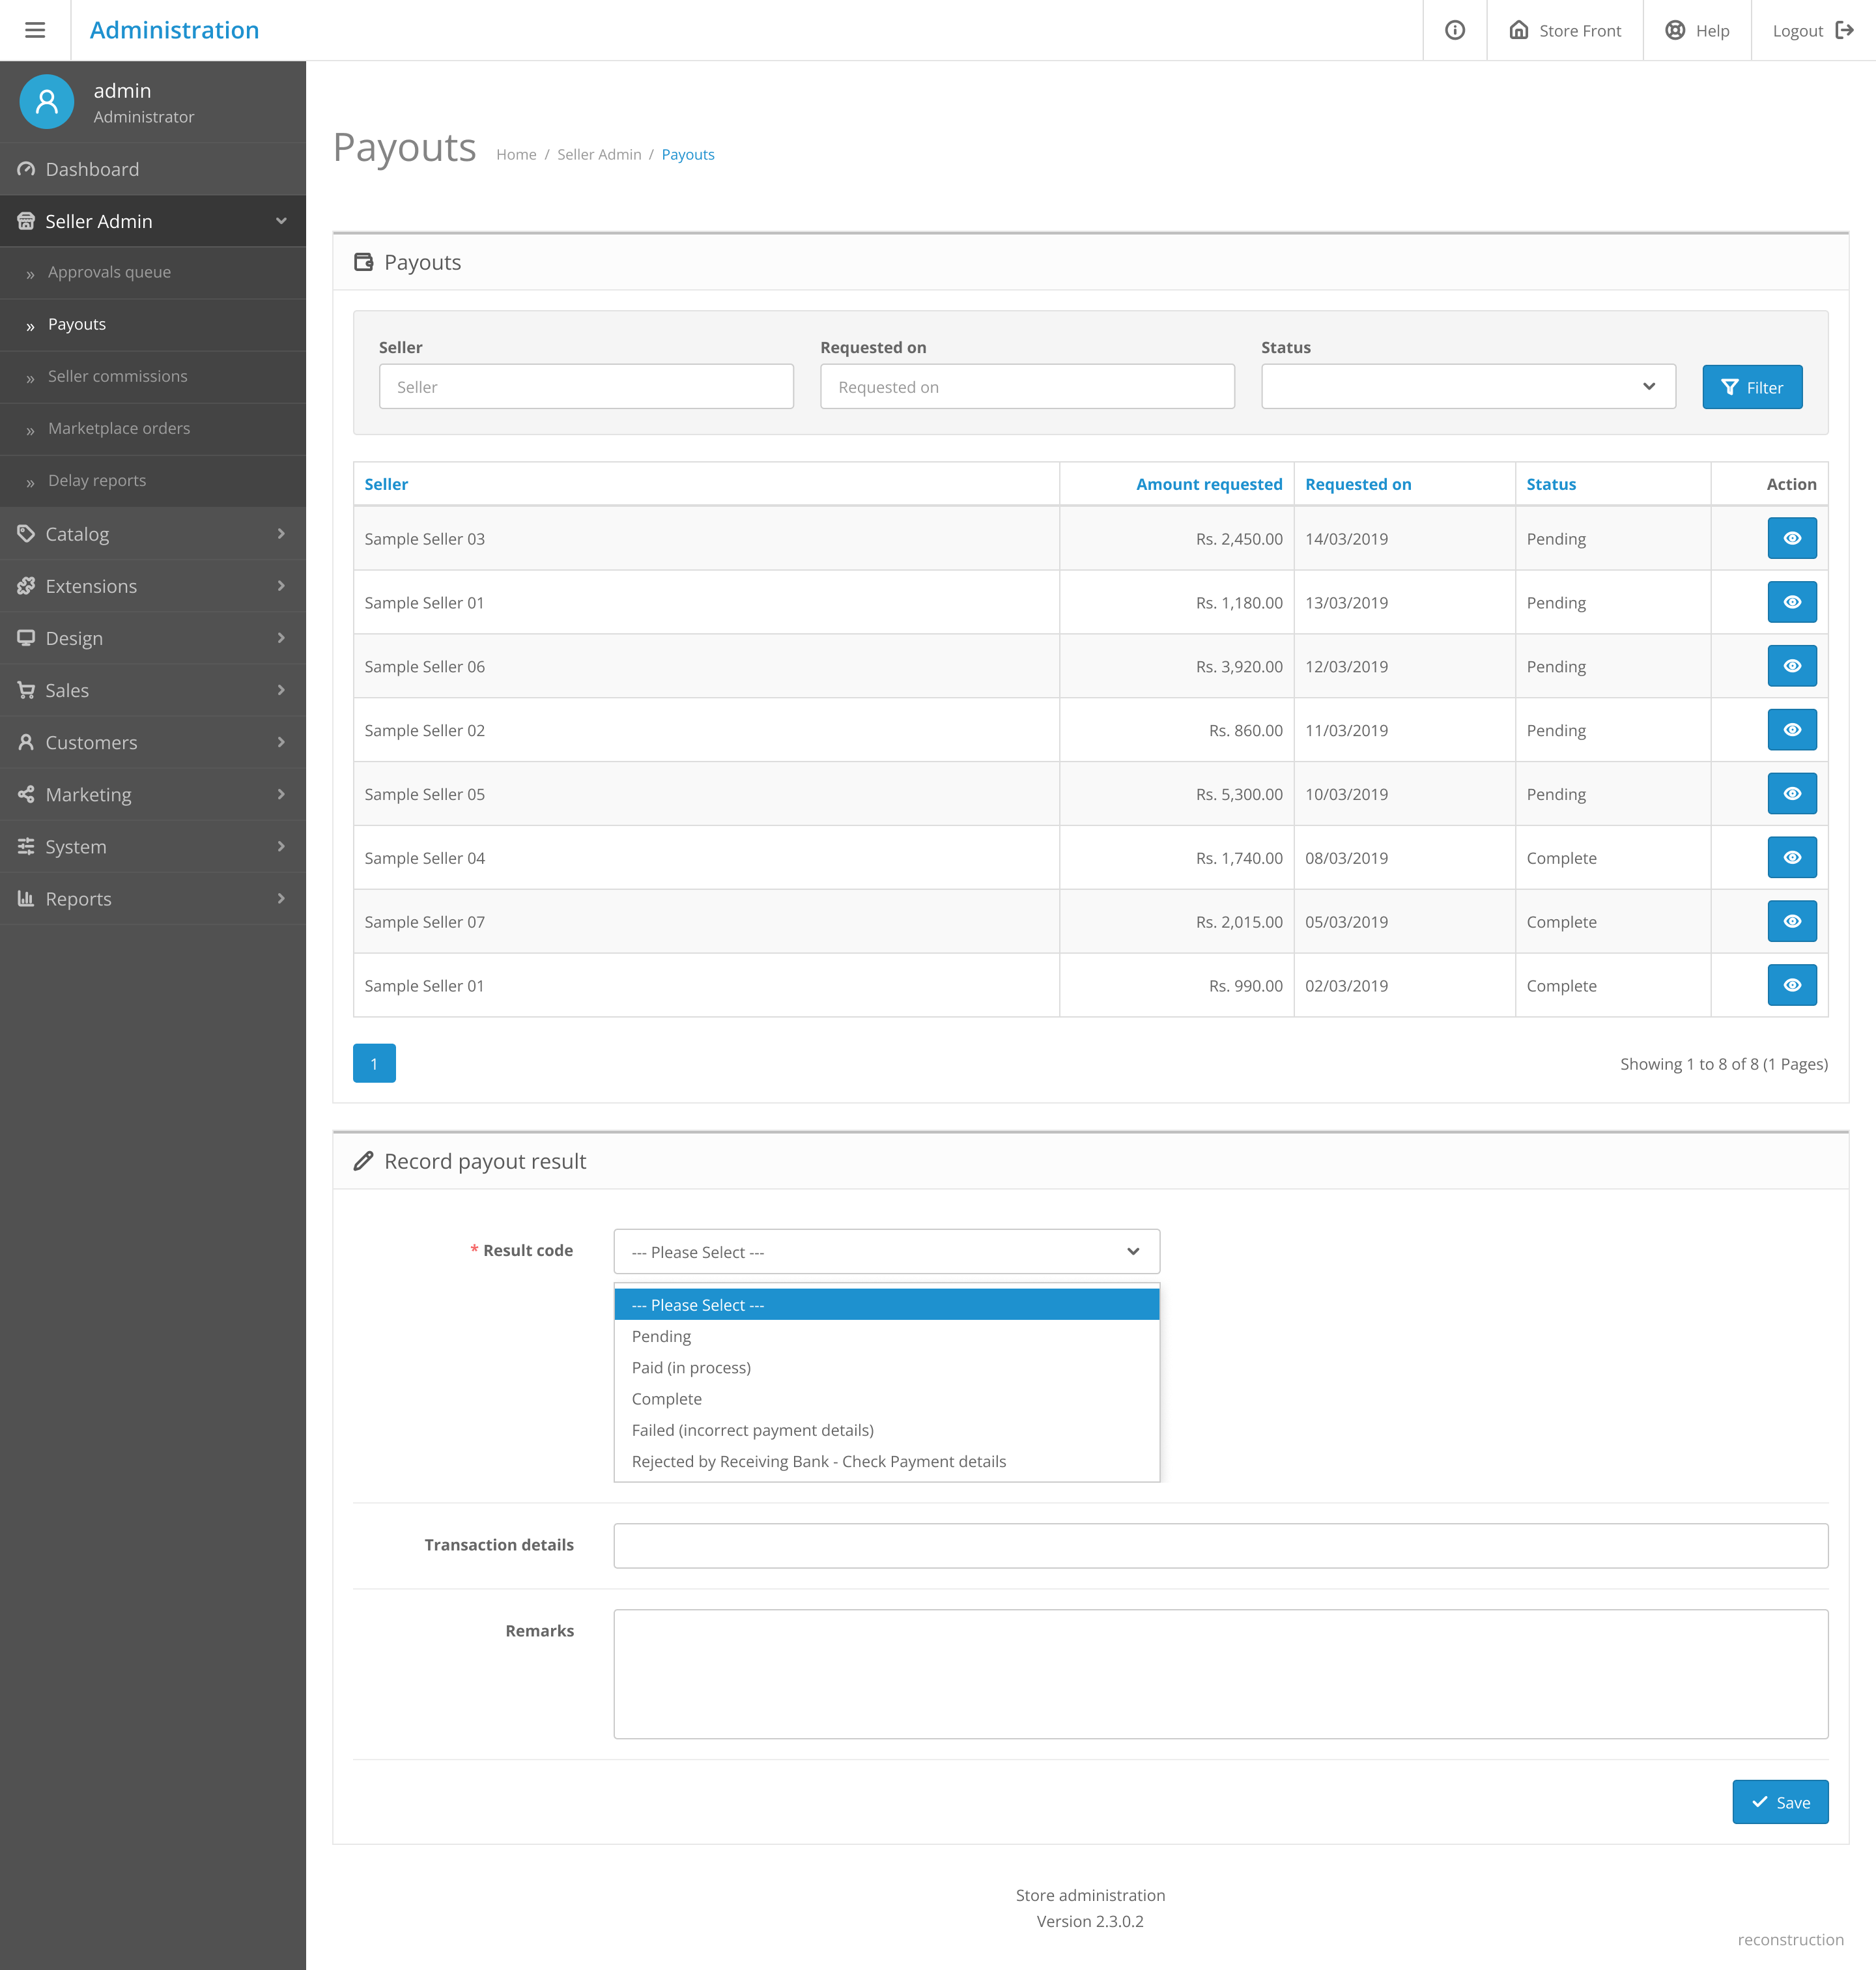Expand the Reports sidebar menu
The width and height of the screenshot is (1876, 1970).
click(153, 898)
